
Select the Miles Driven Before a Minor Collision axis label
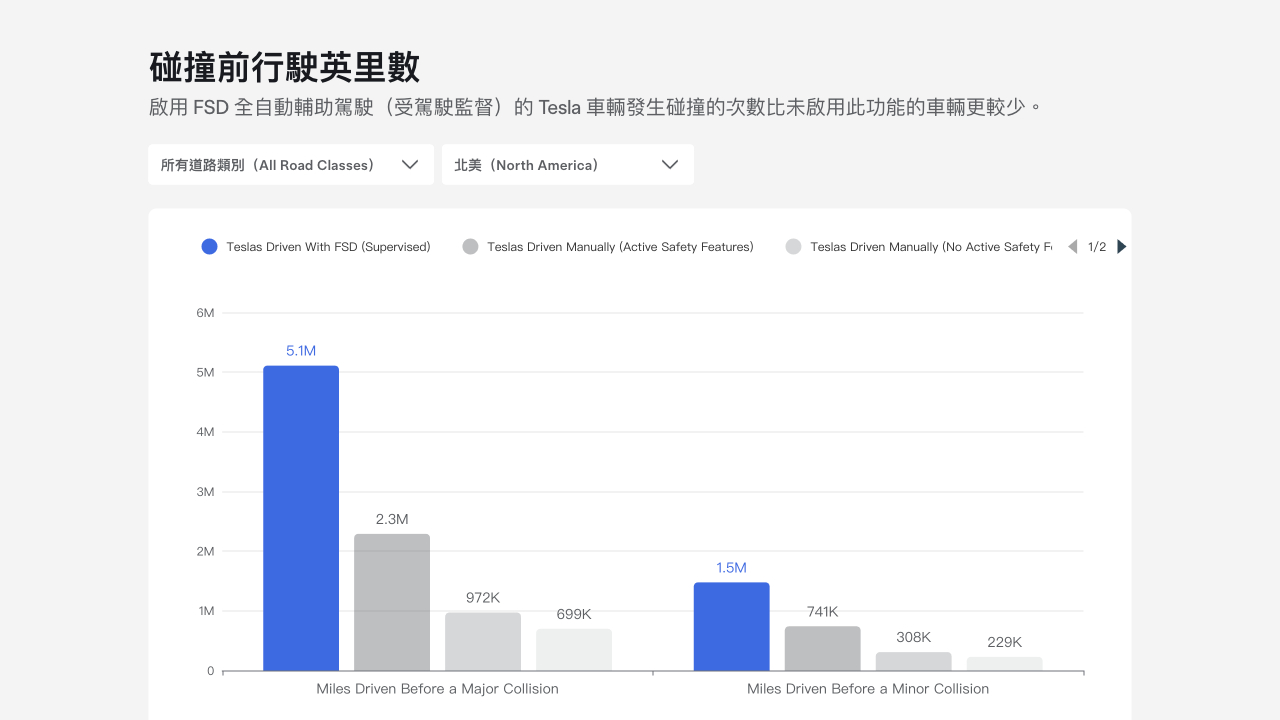pyautogui.click(x=868, y=689)
